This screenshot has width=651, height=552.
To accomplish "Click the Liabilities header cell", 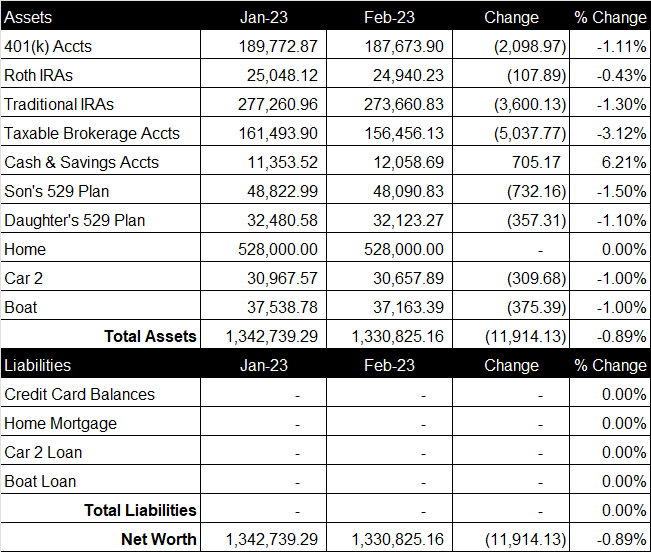I will pos(100,365).
